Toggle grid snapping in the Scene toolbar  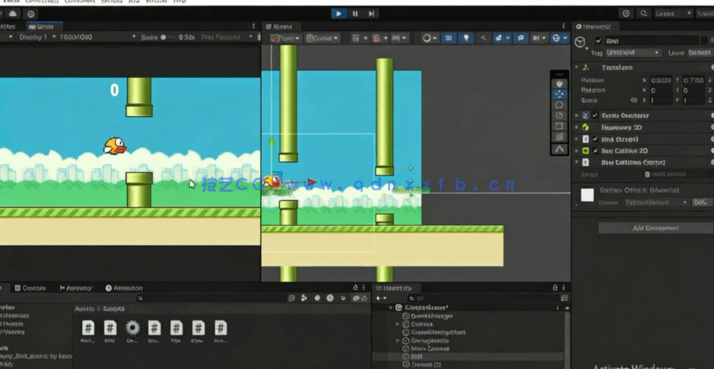[x=377, y=38]
